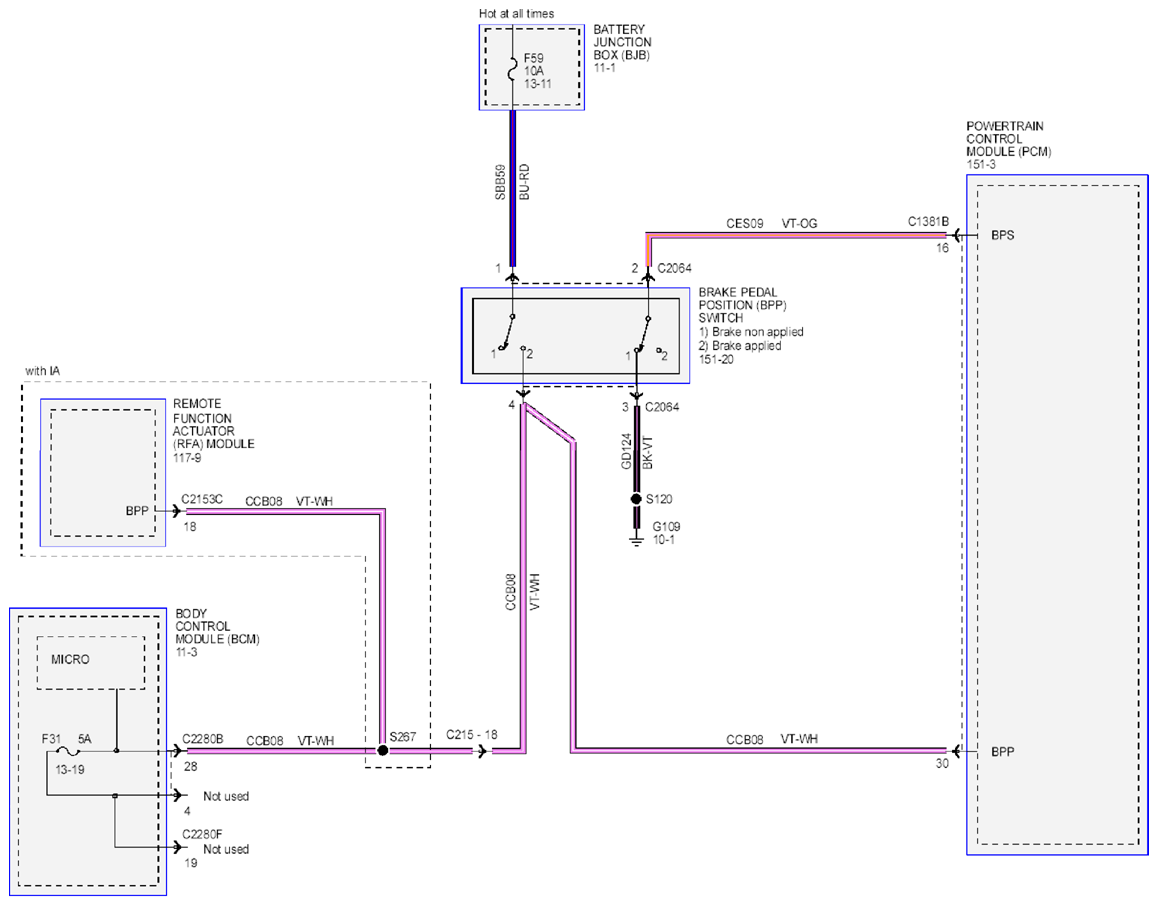
Task: Click the F59 10A fuse symbol
Action: pos(512,71)
